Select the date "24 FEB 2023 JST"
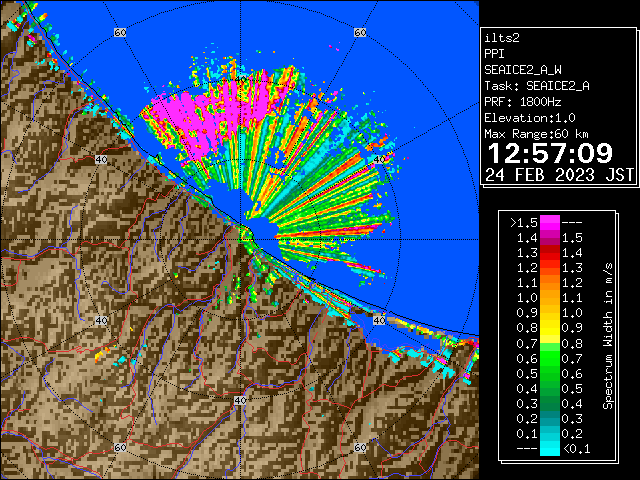The image size is (640, 480). [x=560, y=175]
